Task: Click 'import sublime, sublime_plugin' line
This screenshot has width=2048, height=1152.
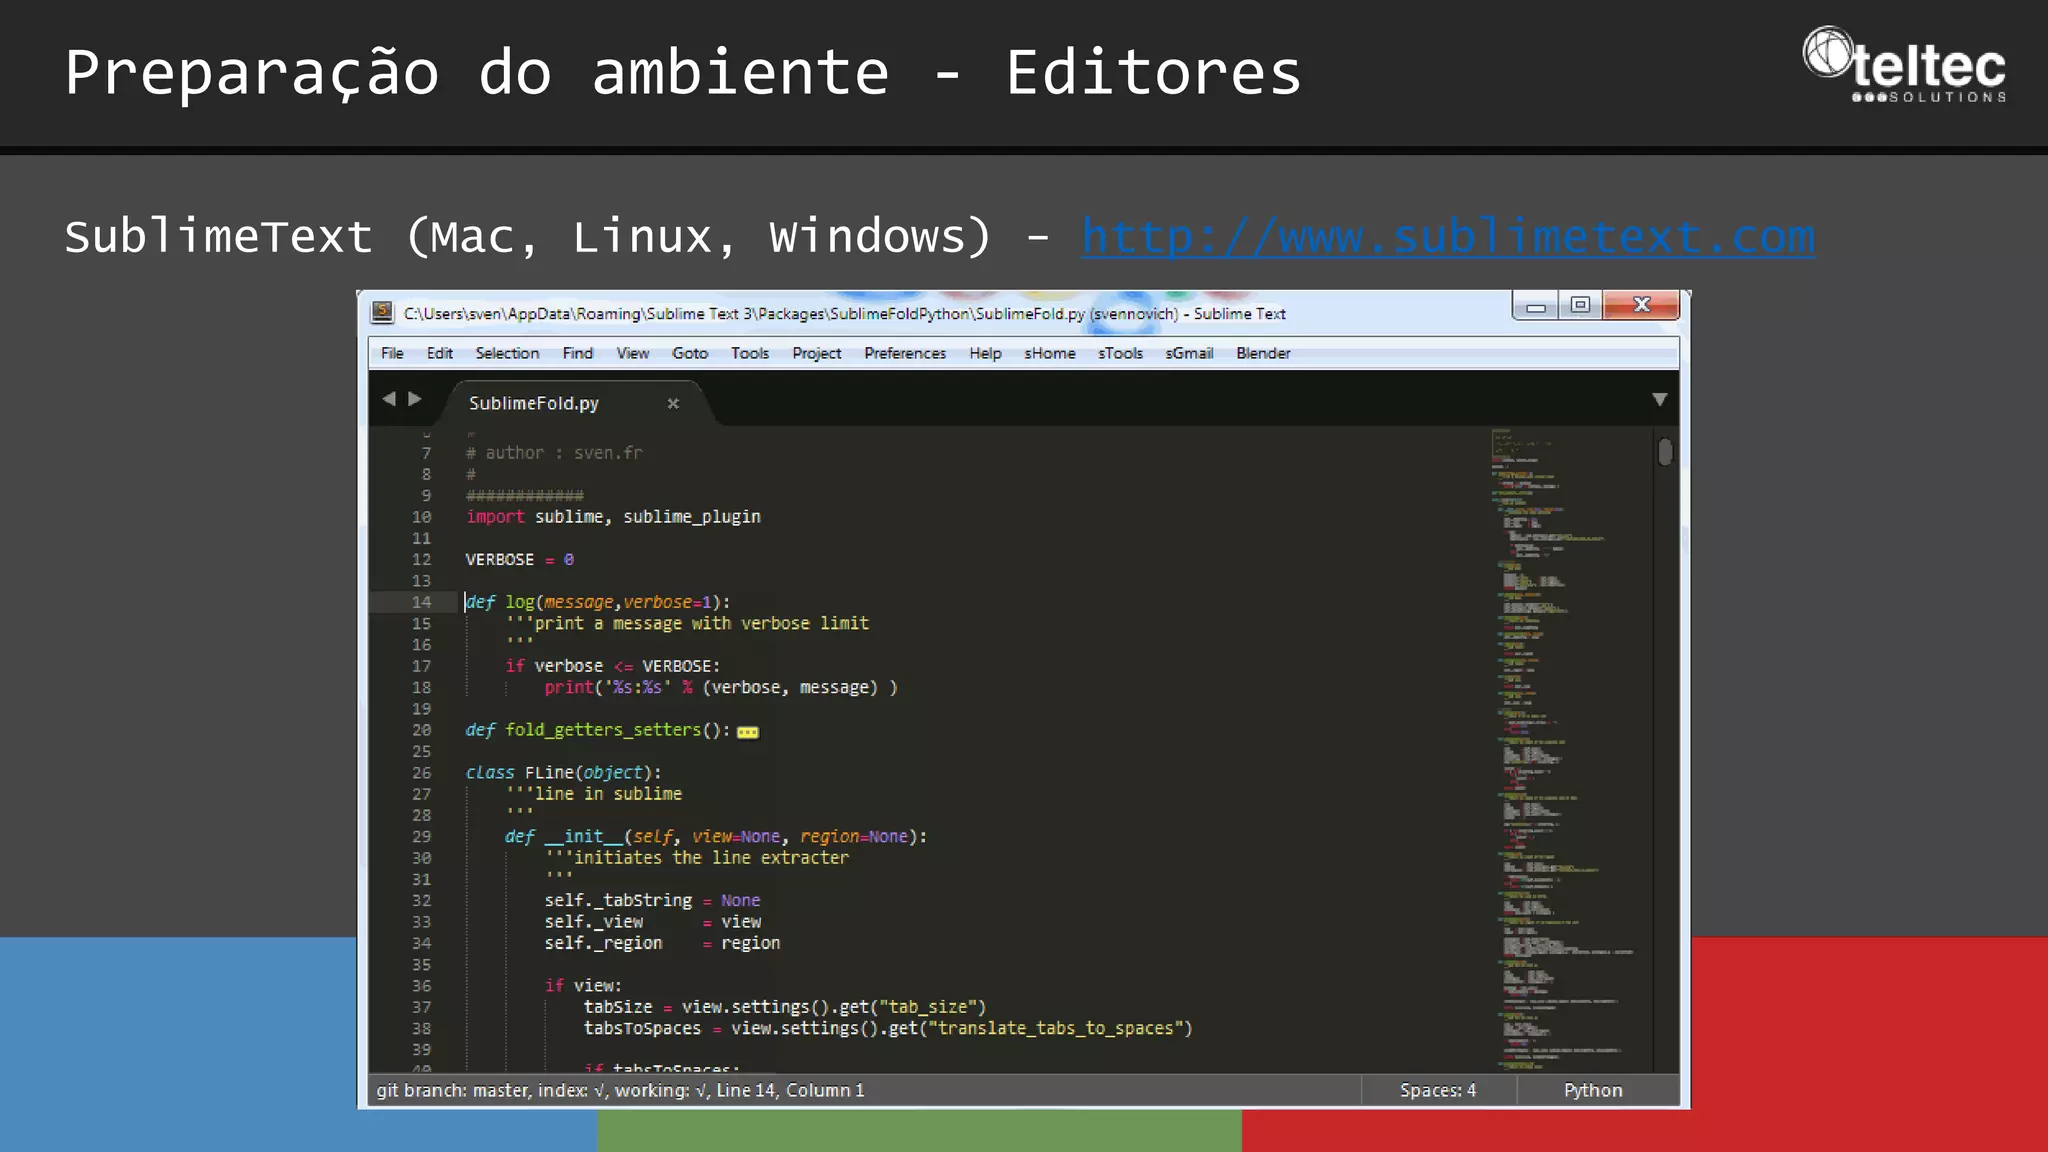Action: 613,517
